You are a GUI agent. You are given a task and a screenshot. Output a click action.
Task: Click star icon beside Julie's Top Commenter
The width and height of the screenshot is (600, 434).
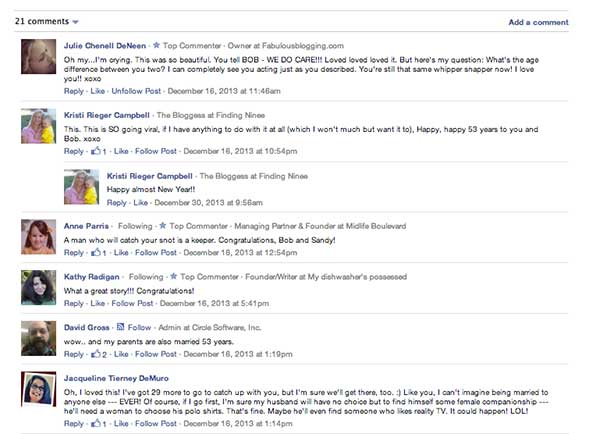click(156, 45)
